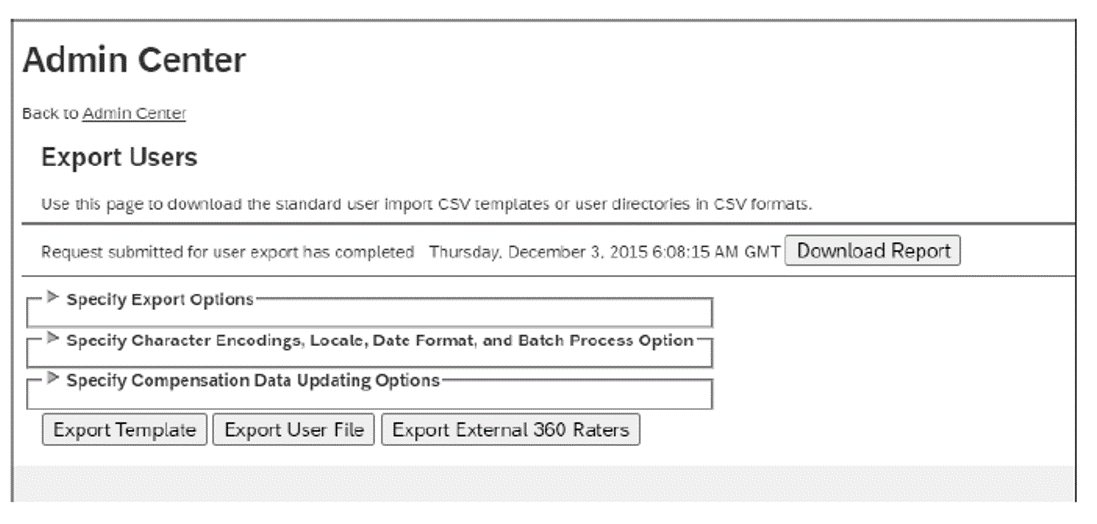Click the user export completed status message
This screenshot has height=524, width=1097.
228,252
